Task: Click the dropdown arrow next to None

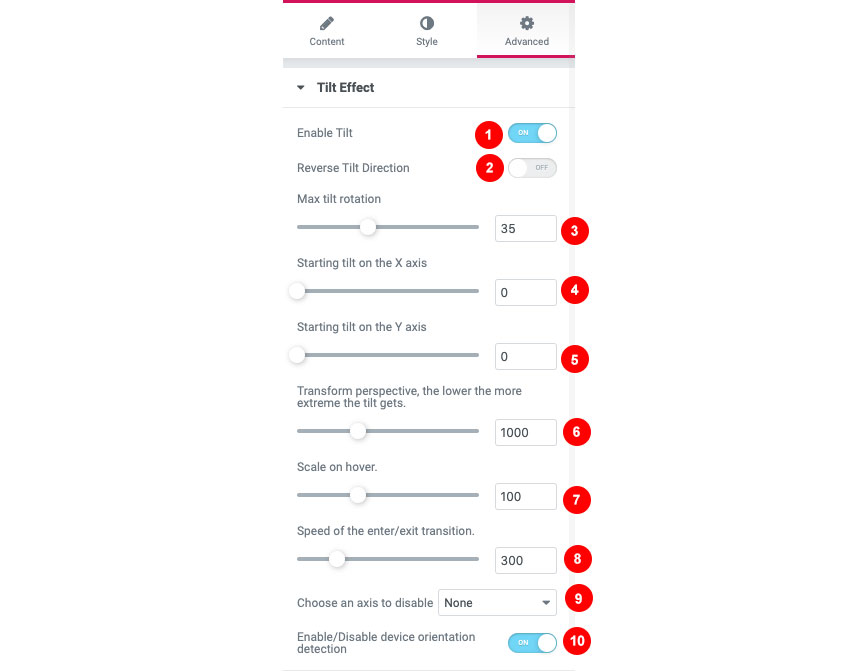Action: coord(546,603)
